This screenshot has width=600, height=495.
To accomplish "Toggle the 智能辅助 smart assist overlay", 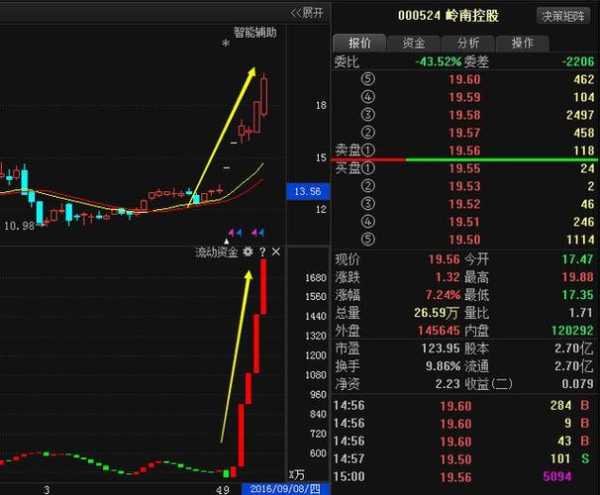I will [x=254, y=32].
